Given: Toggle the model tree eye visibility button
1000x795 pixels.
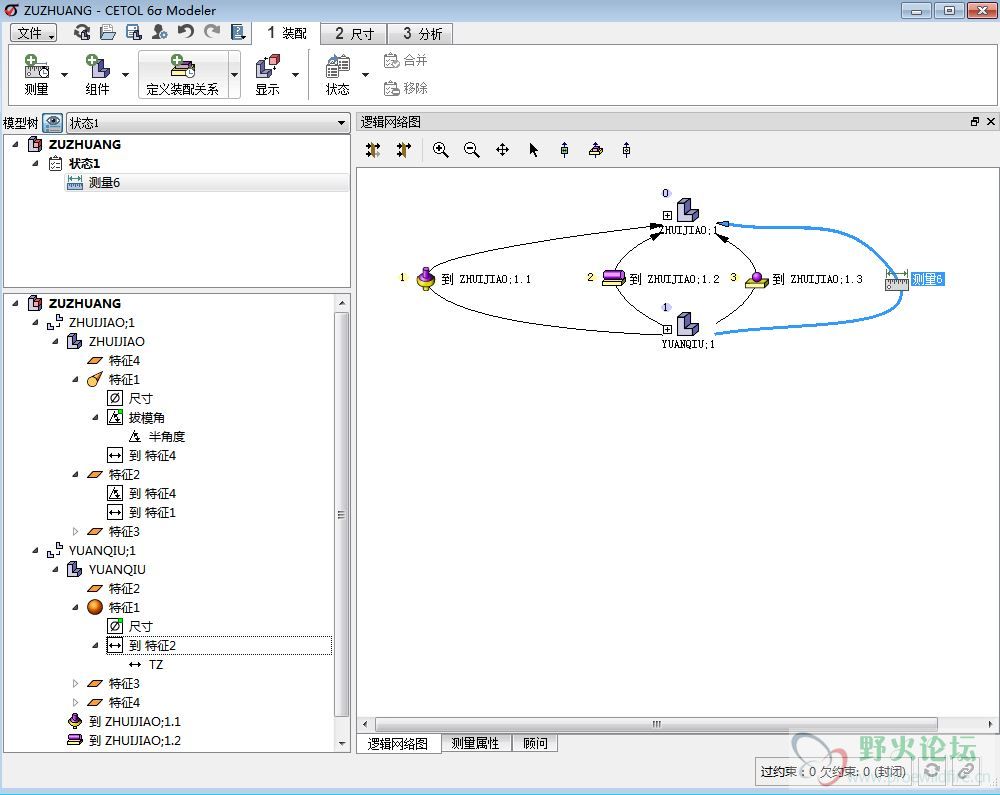Looking at the screenshot, I should tap(52, 122).
